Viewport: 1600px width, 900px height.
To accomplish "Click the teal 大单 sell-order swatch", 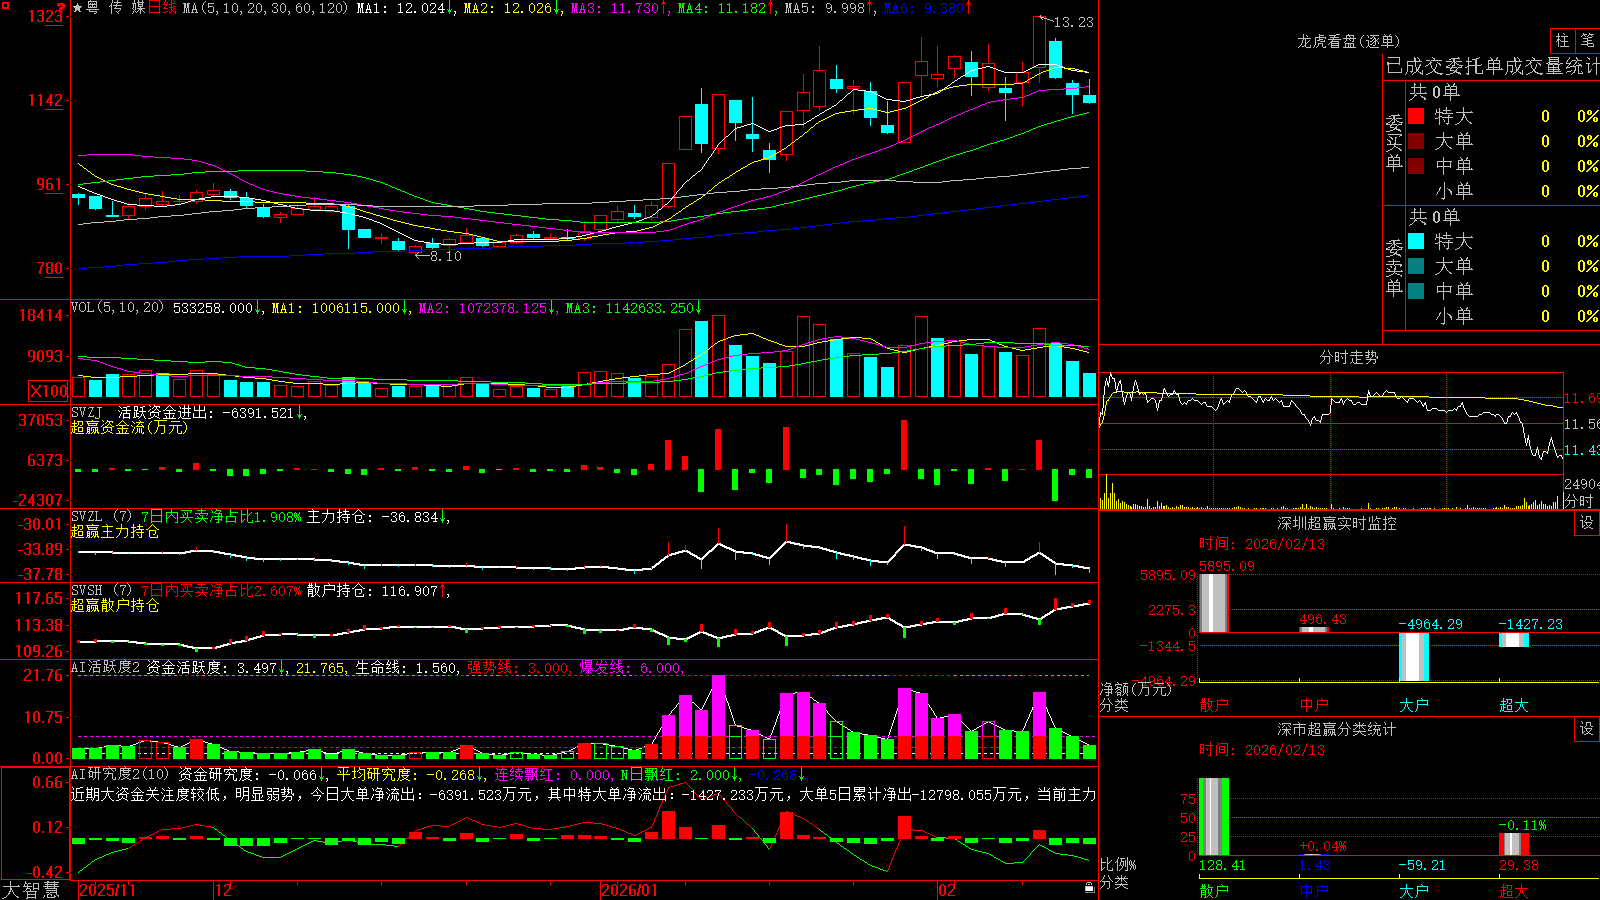I will (1416, 266).
